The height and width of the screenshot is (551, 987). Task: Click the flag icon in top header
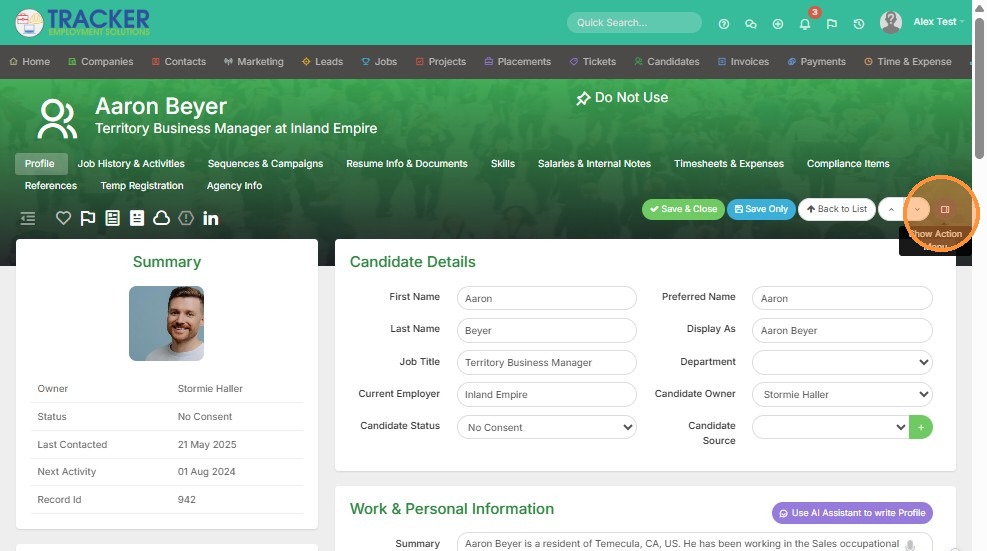[832, 24]
